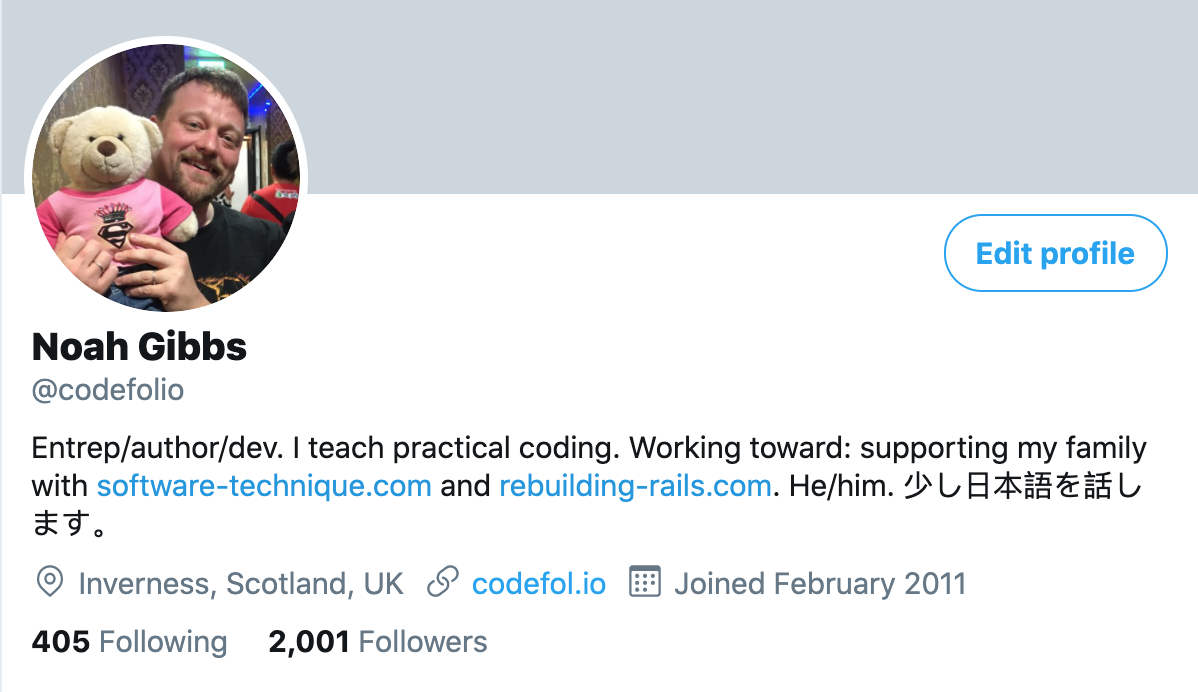
Task: View the 2,001 Followers list
Action: point(378,641)
